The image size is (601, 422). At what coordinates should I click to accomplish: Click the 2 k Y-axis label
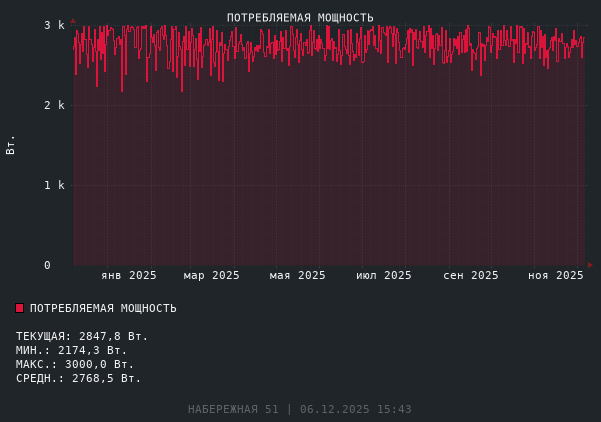point(54,105)
